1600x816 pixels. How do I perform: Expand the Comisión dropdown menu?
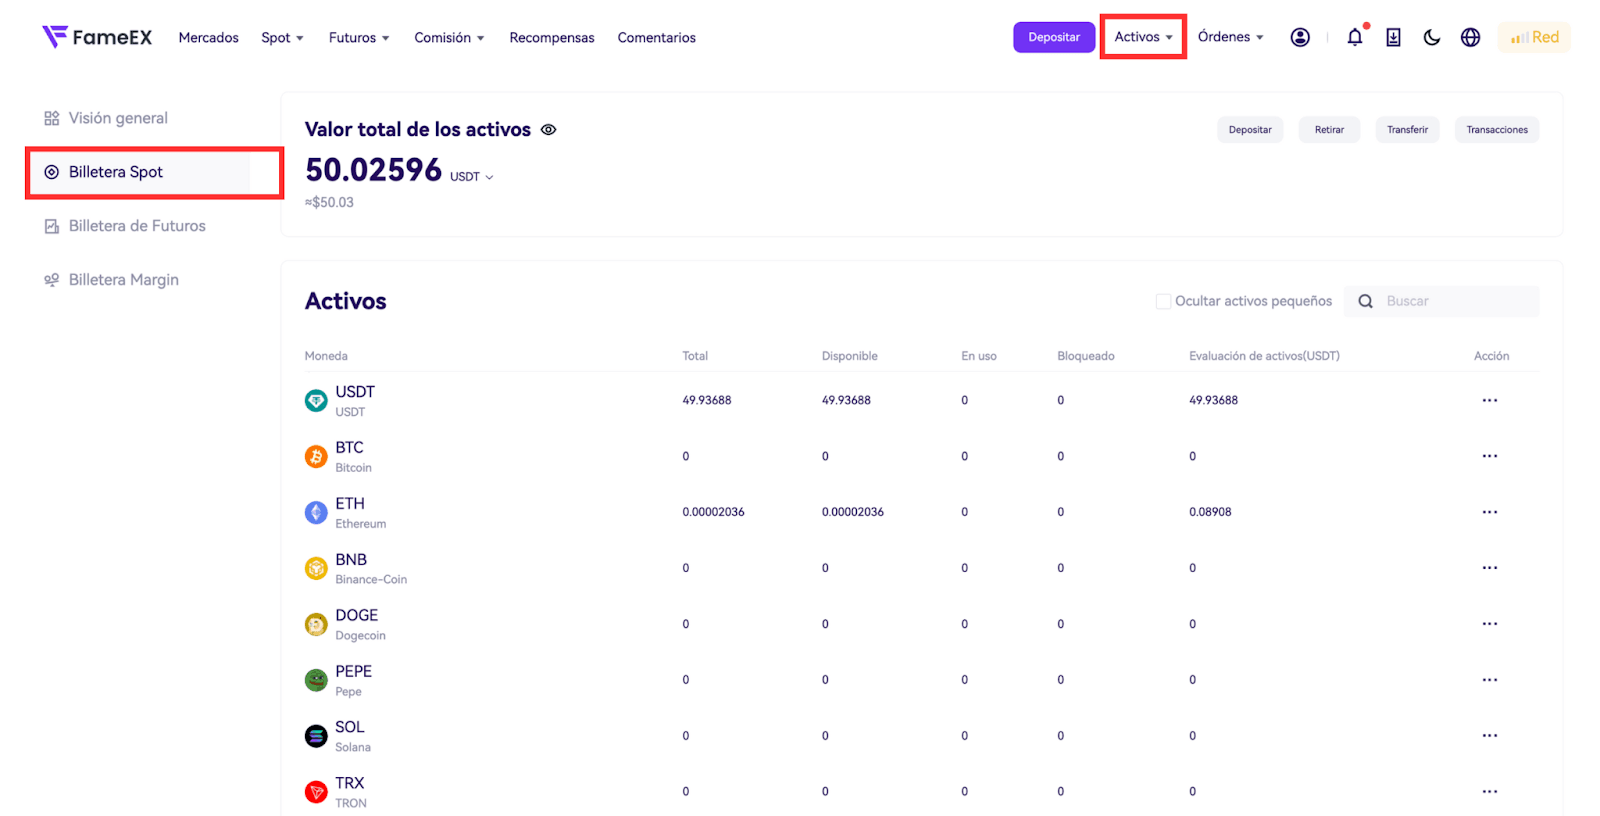point(449,38)
